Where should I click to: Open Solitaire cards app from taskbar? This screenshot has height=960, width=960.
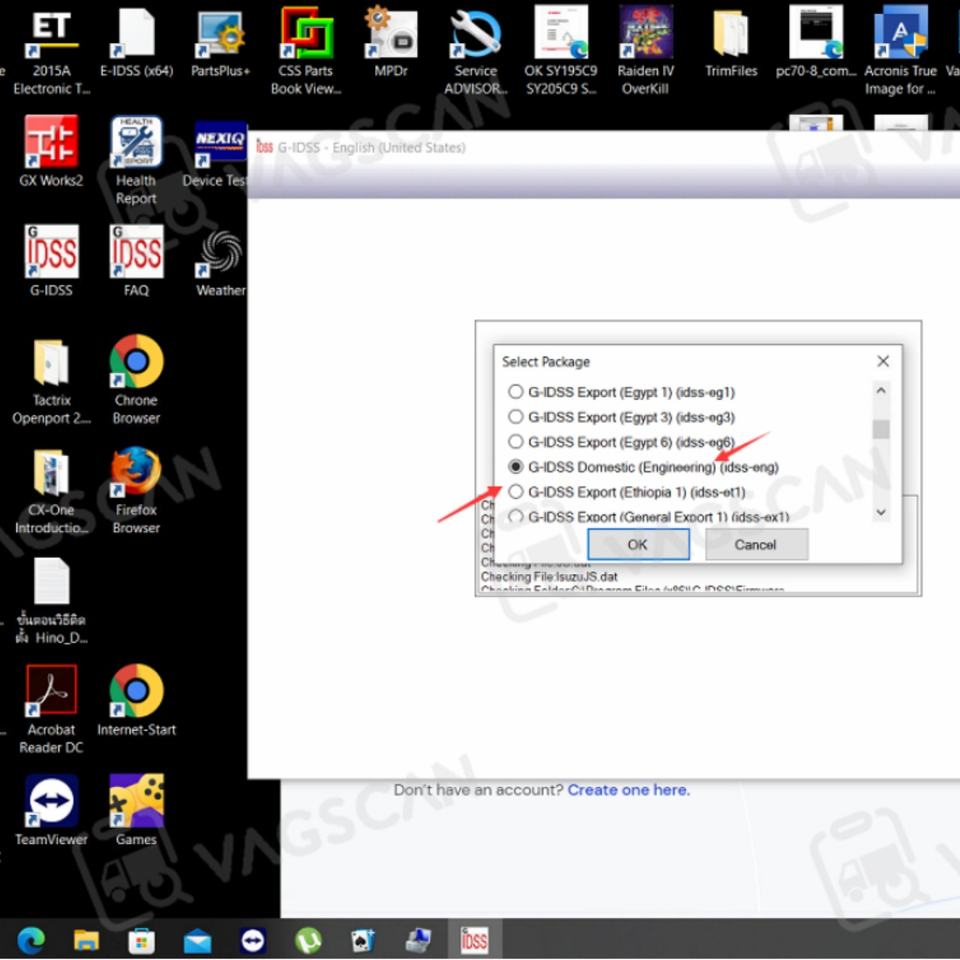(363, 939)
